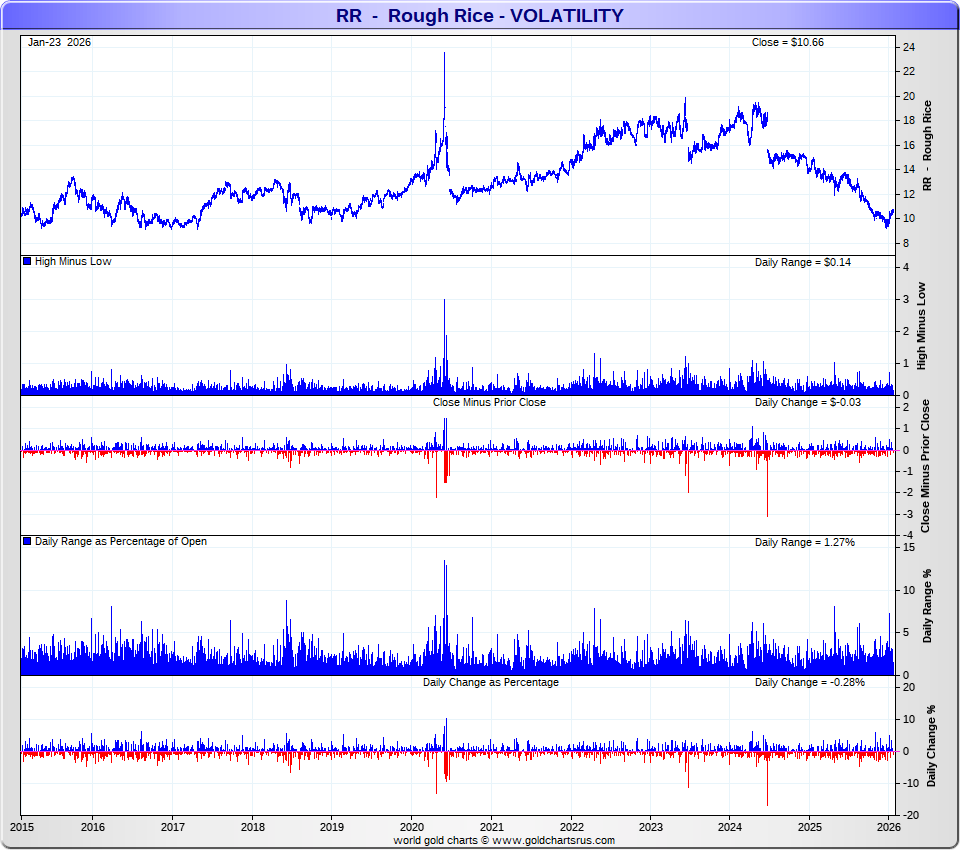
Task: Click the 'Daily Change as Percentage' panel title
Action: [x=490, y=682]
